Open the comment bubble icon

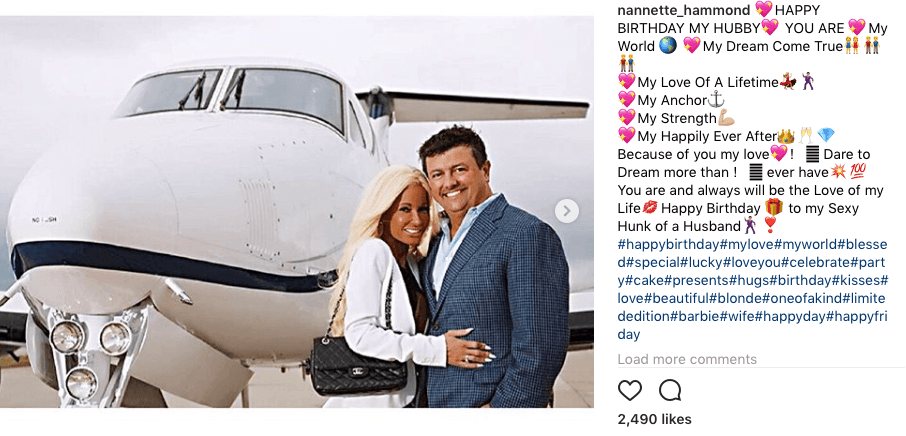pos(670,390)
